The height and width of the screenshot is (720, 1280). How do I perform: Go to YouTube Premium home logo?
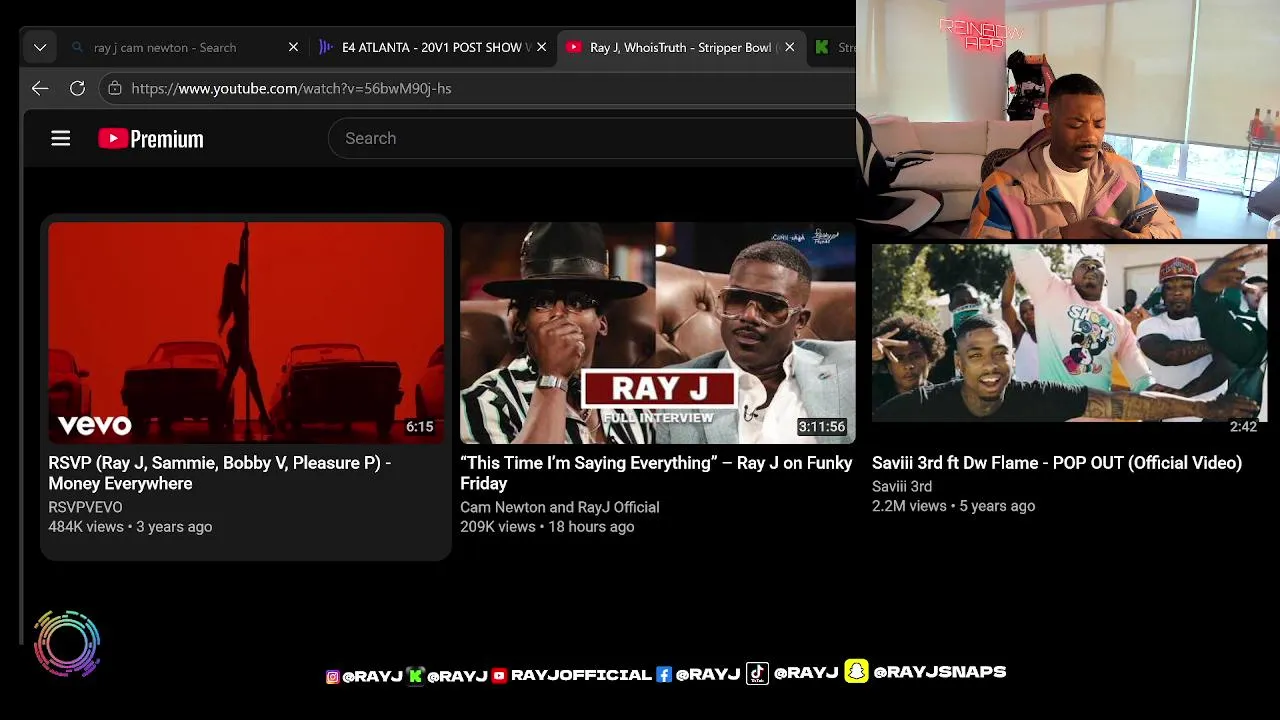tap(151, 138)
